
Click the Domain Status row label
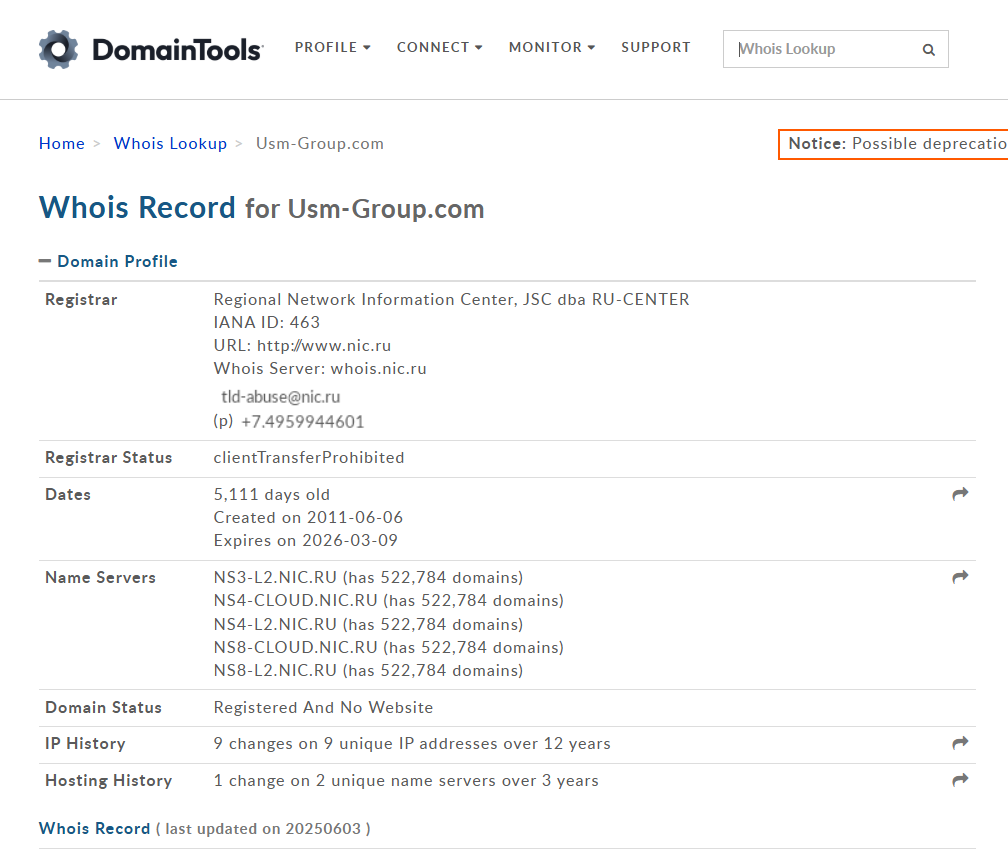[x=104, y=708]
